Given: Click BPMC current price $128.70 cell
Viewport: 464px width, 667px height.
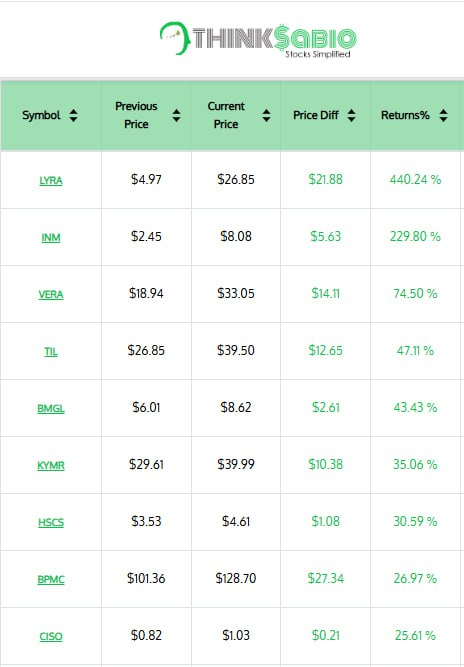Looking at the screenshot, I should 236,579.
